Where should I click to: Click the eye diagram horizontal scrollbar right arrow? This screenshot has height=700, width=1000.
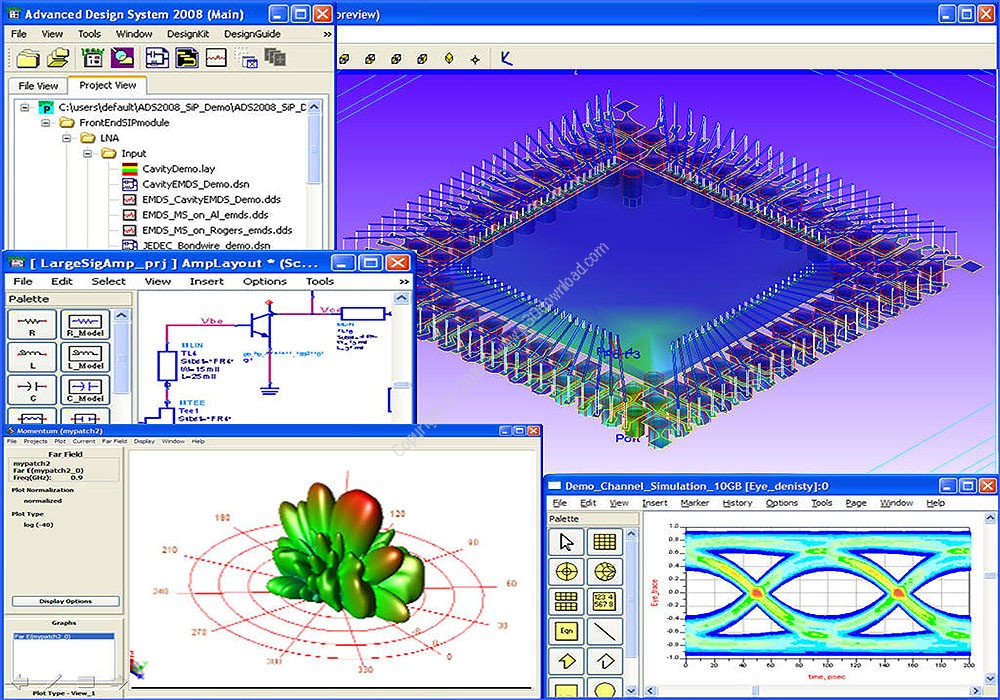(x=975, y=690)
